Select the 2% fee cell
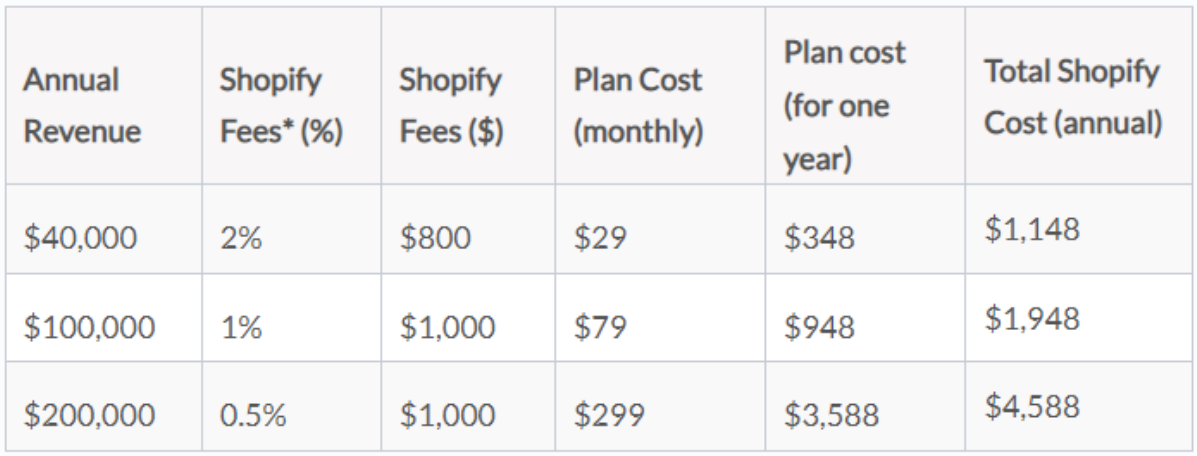The image size is (1197, 456). [x=292, y=229]
